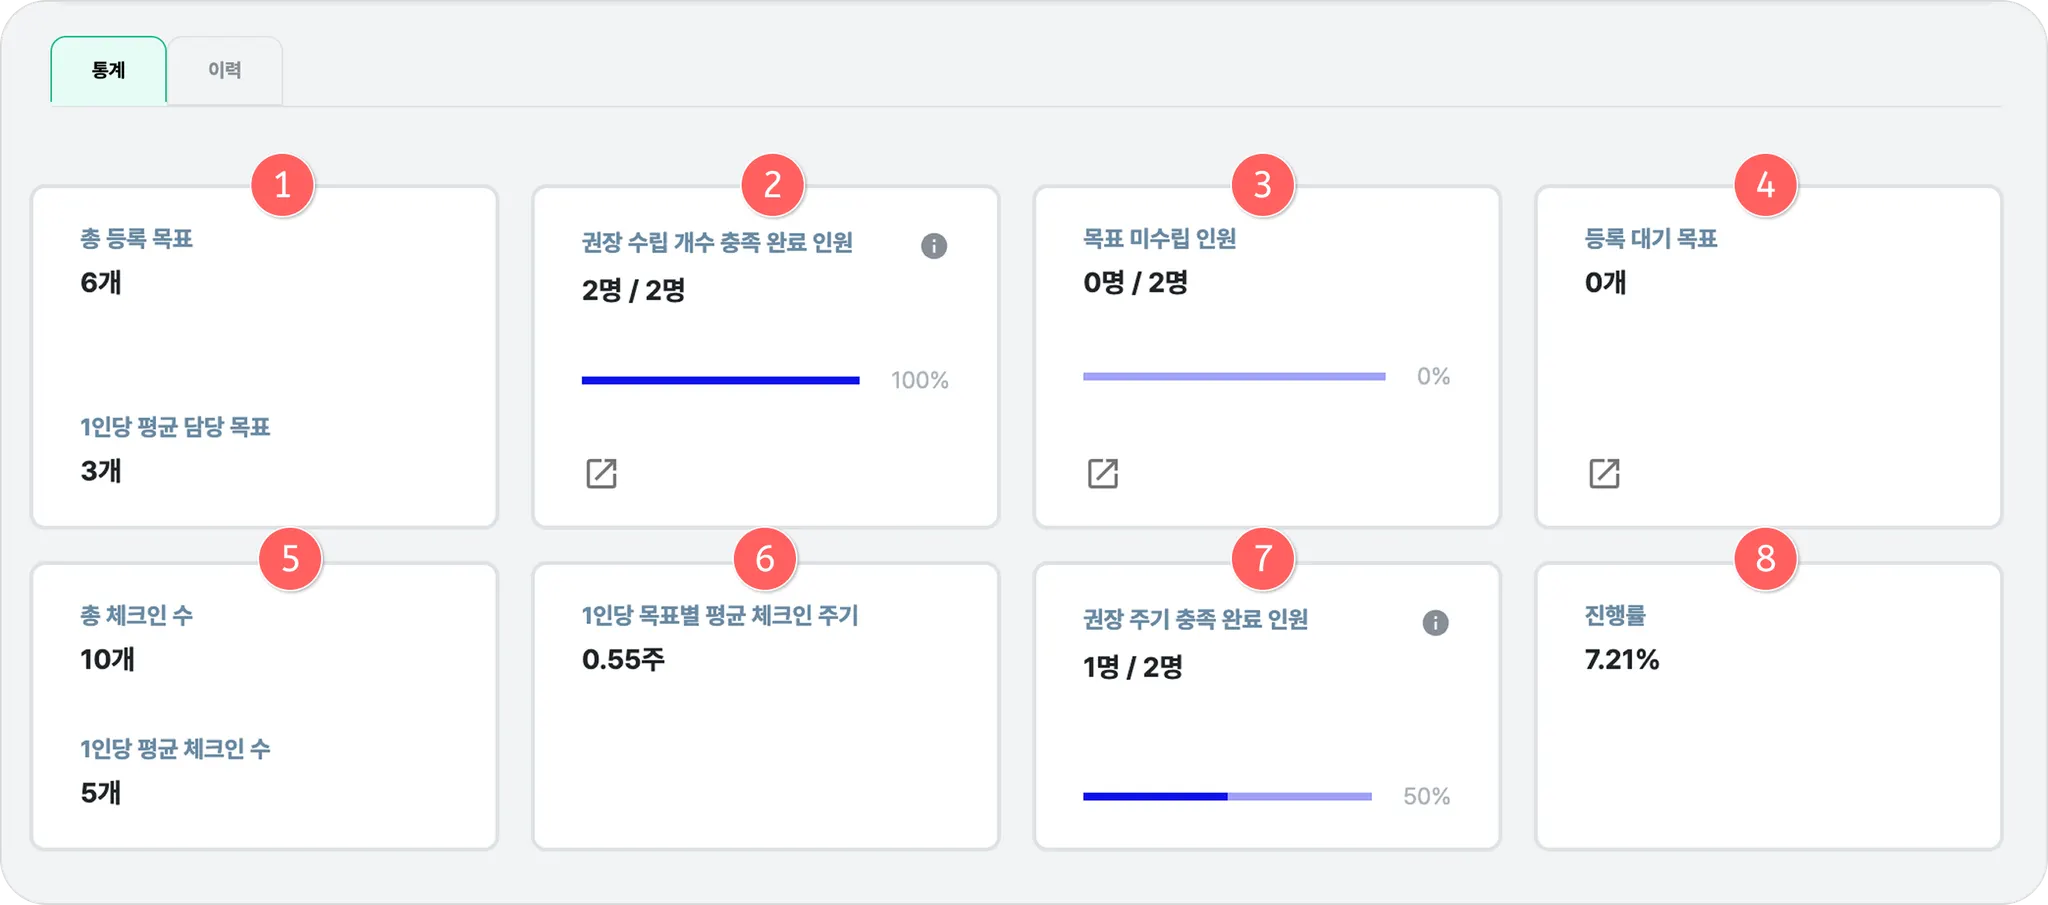Open external link icon in 권장 수립 개수 card

point(601,473)
